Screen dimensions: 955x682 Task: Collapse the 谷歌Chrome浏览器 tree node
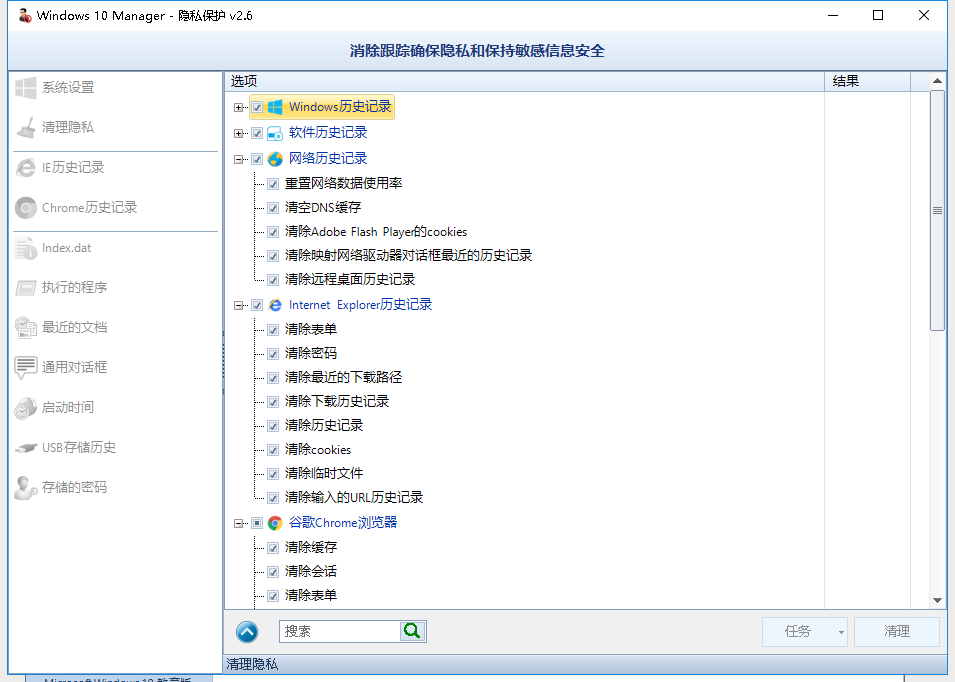pos(239,523)
